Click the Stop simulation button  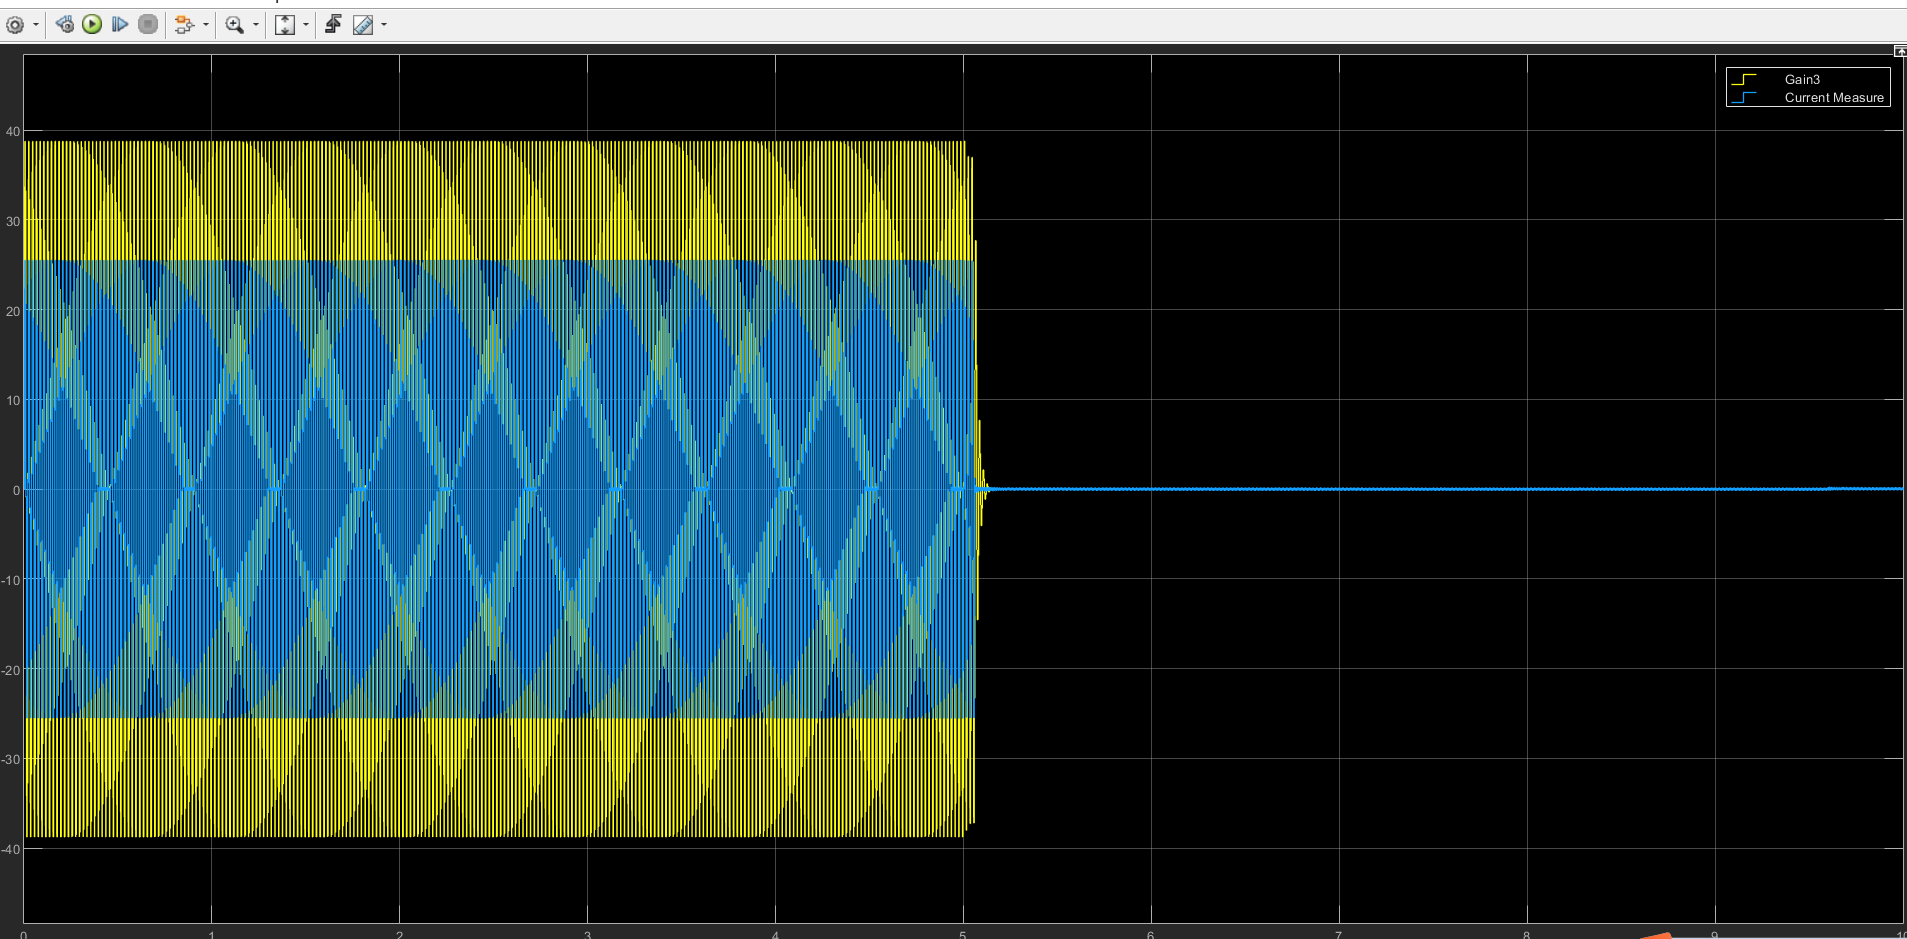tap(148, 24)
